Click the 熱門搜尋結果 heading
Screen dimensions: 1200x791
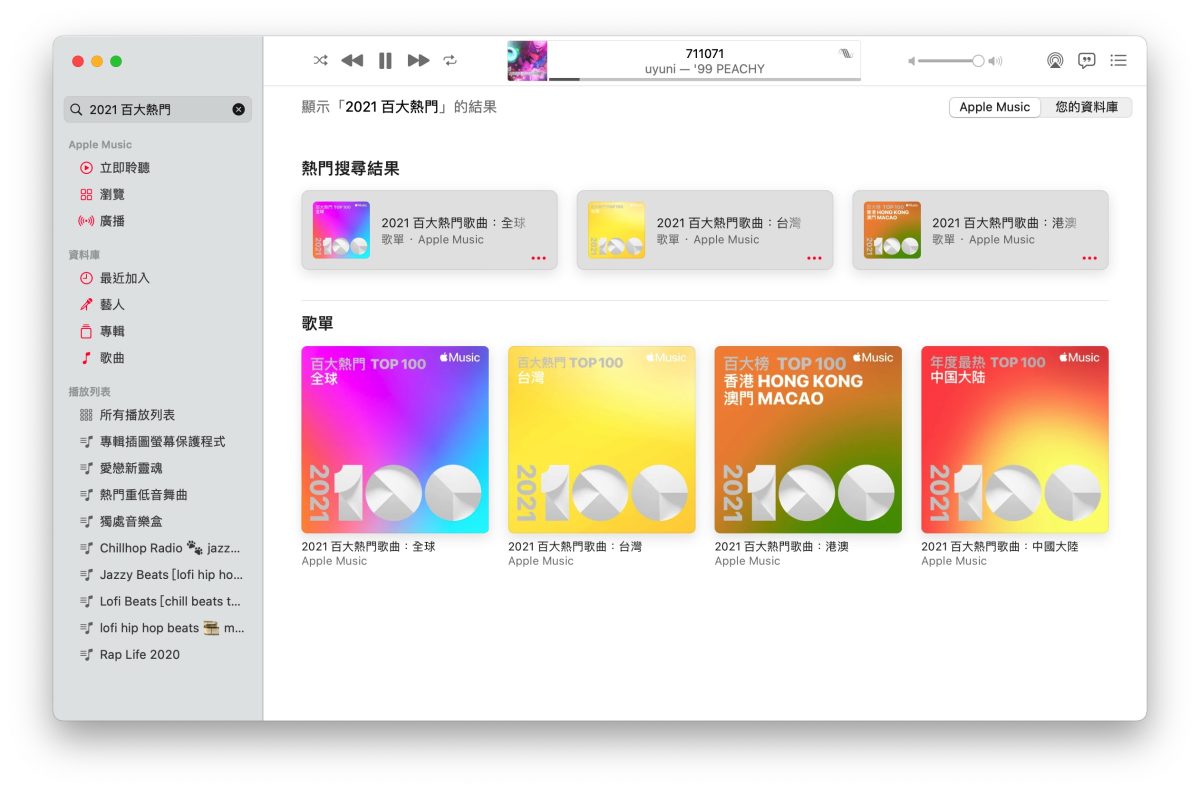click(351, 168)
